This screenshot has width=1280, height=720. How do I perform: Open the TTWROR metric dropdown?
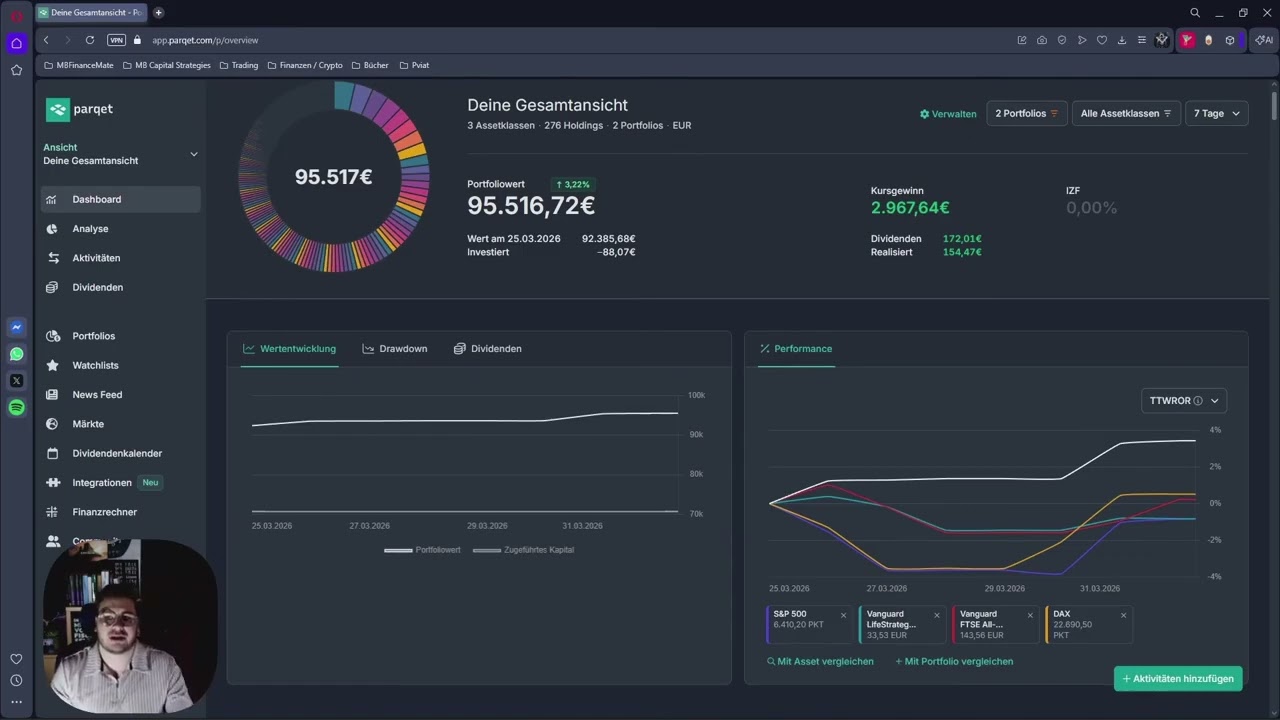point(1184,401)
